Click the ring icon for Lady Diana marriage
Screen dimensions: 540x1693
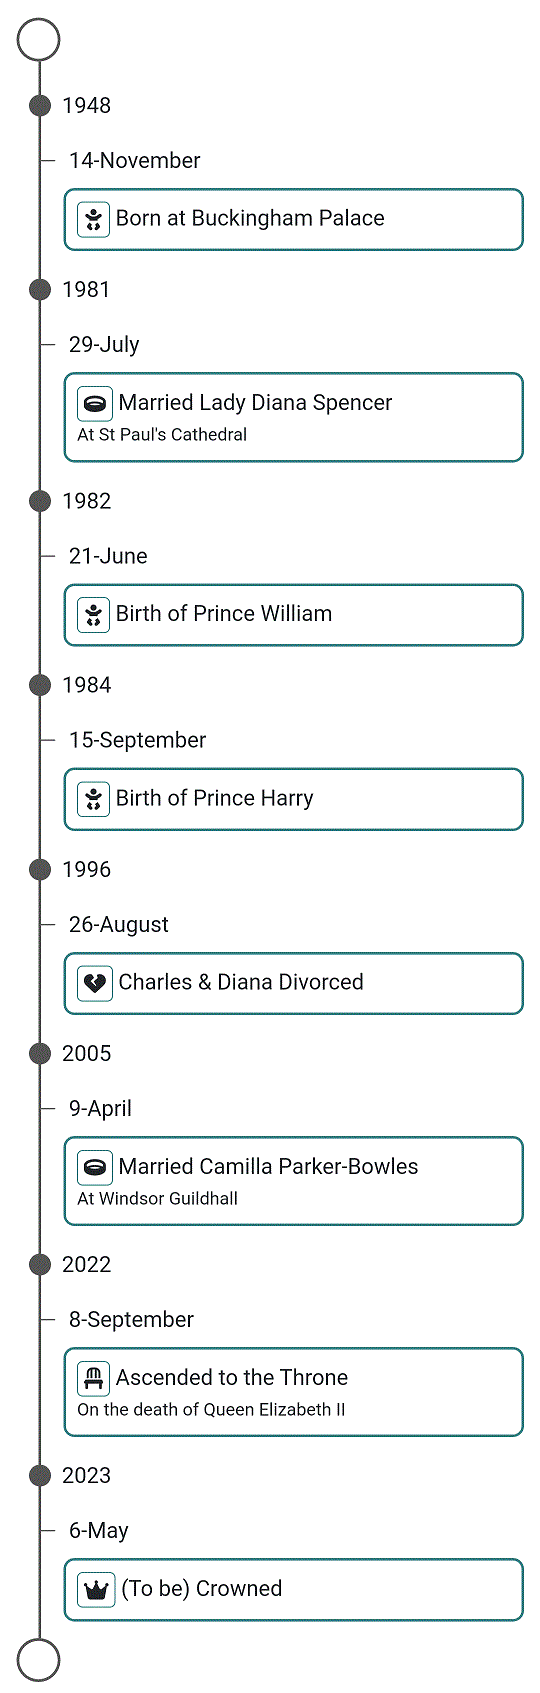pyautogui.click(x=94, y=403)
